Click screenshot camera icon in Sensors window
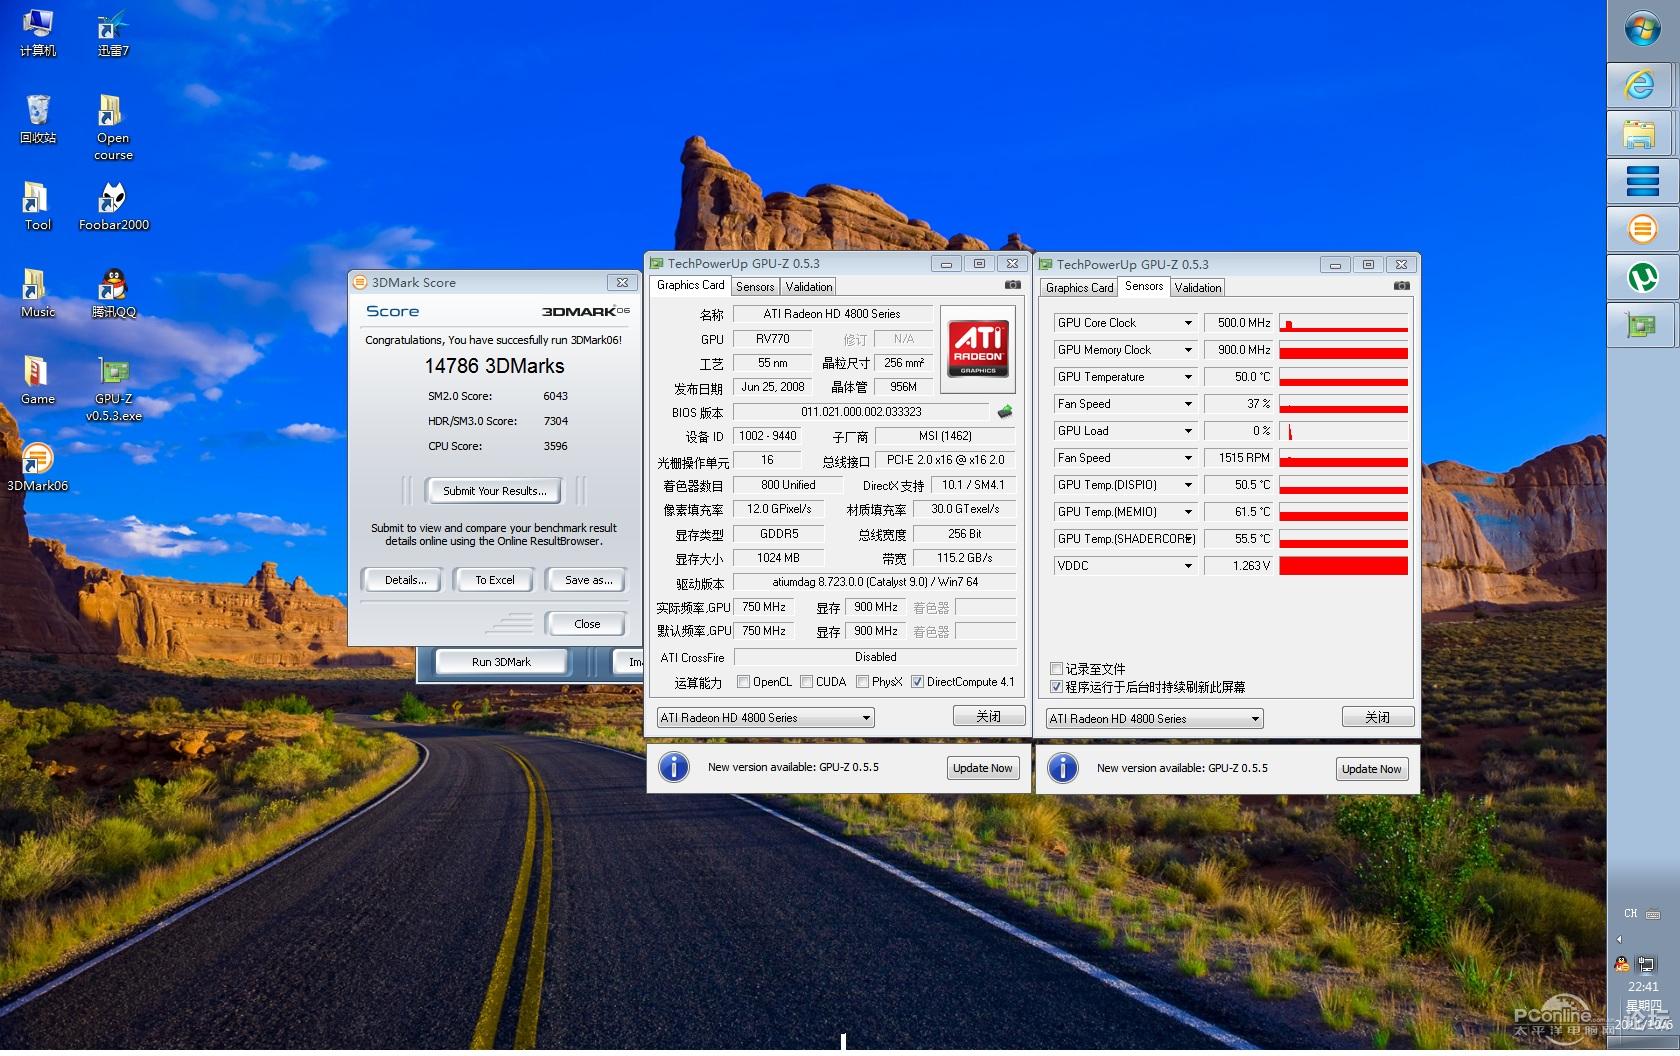1680x1056 pixels. [1402, 285]
